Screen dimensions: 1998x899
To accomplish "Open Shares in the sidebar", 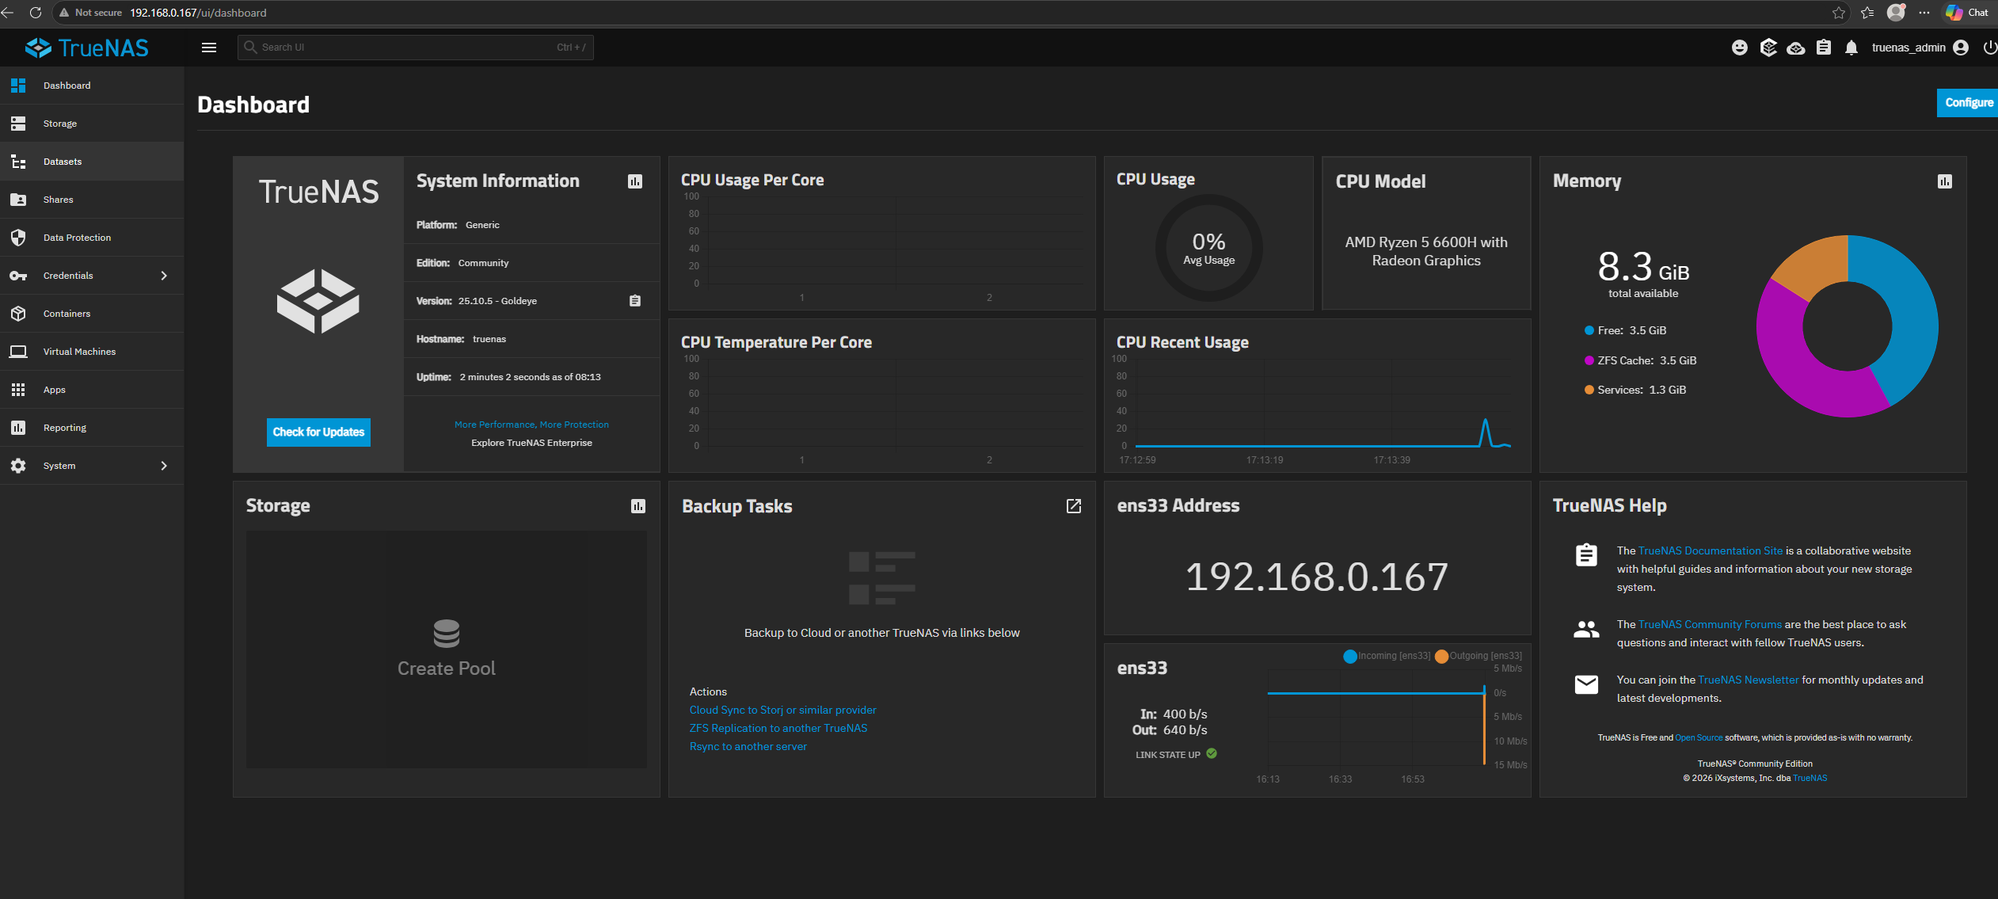I will pos(92,200).
